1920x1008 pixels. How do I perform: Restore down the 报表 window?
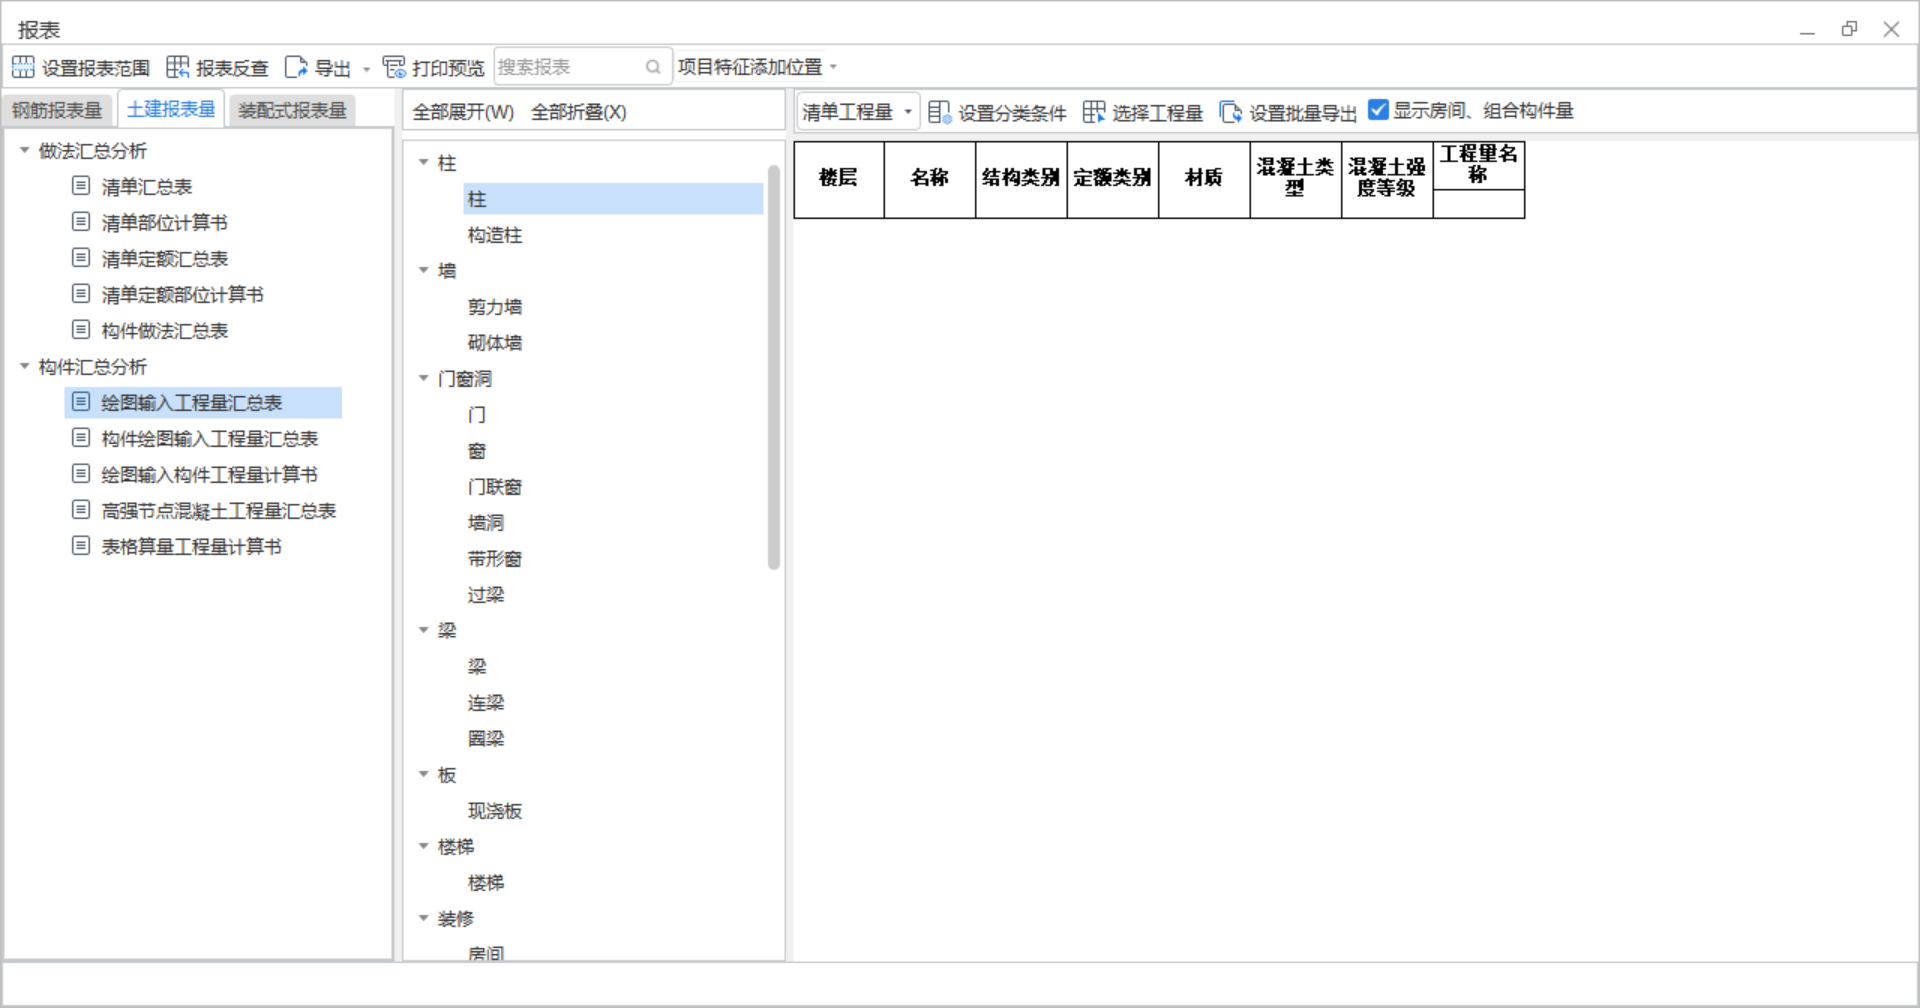tap(1849, 29)
